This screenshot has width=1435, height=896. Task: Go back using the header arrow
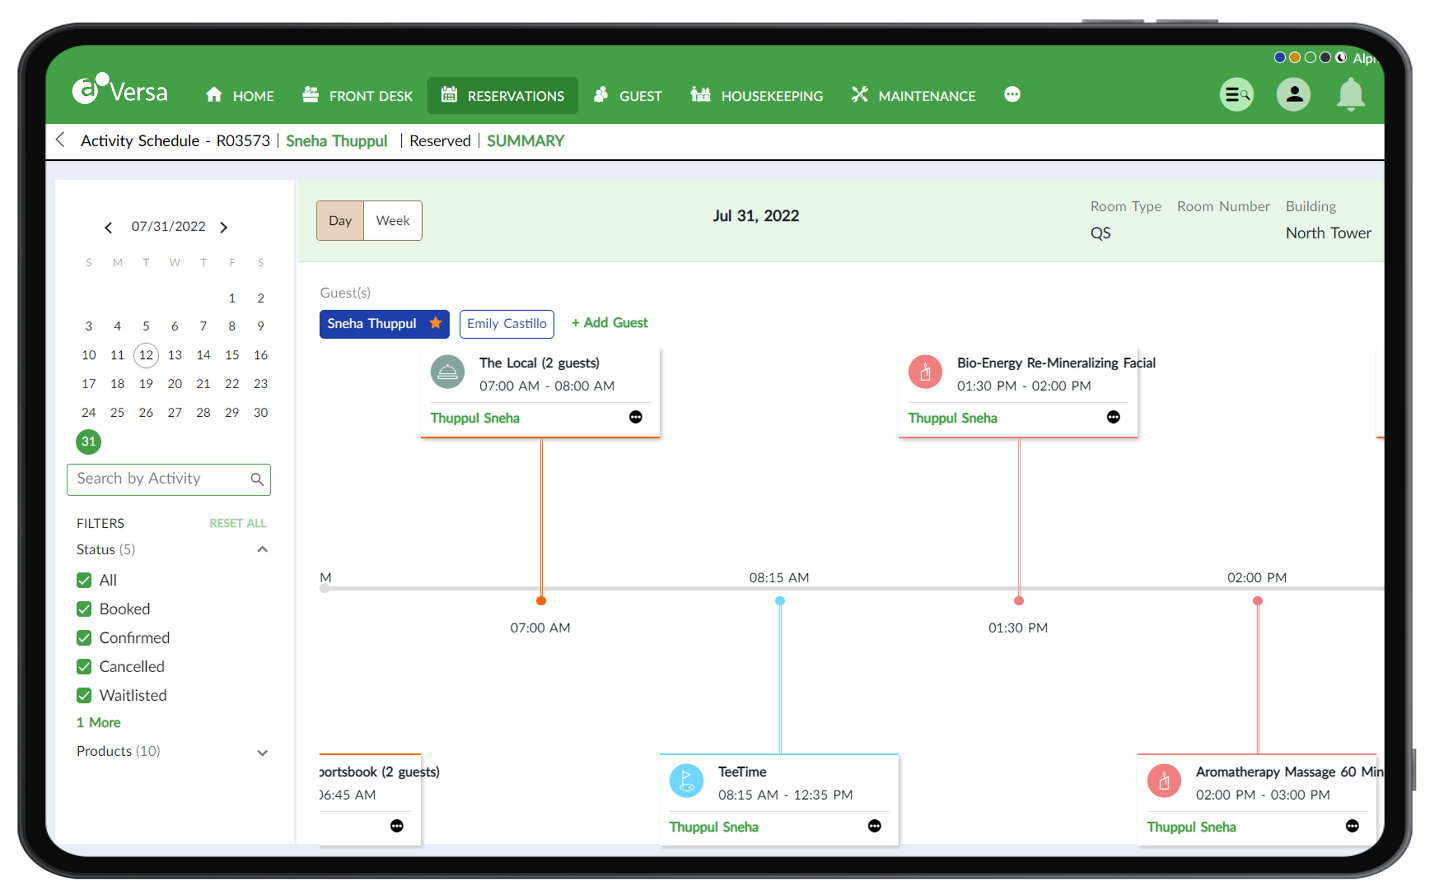tap(61, 140)
